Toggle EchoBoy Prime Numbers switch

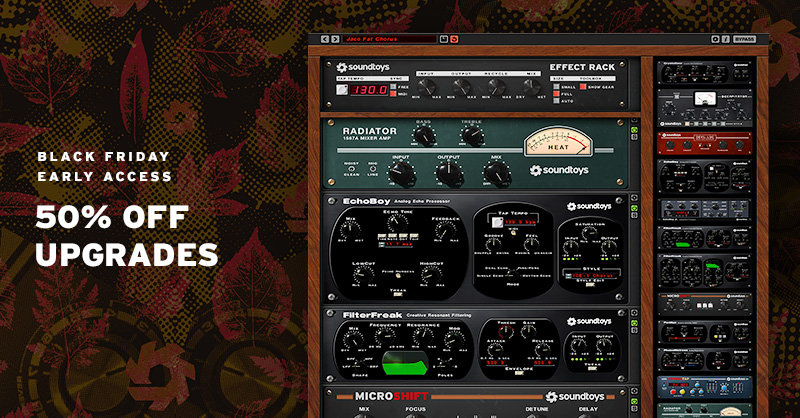(x=398, y=276)
